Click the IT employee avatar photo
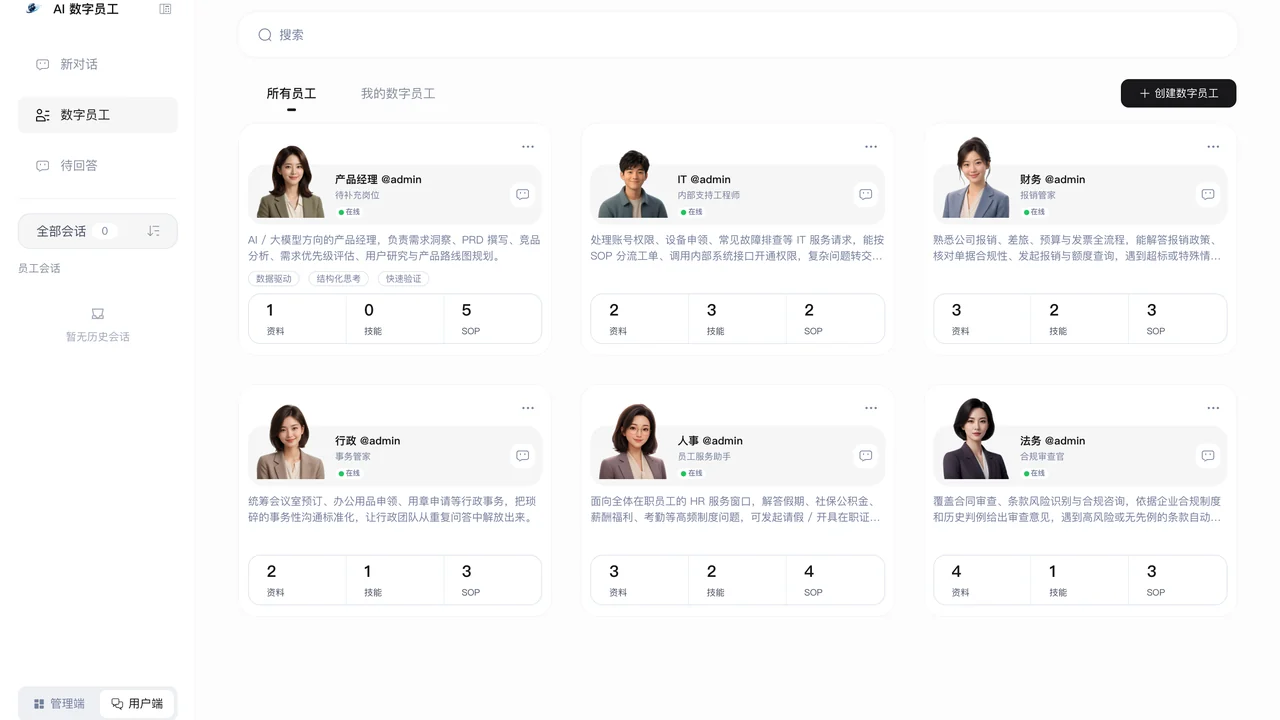 (x=634, y=183)
